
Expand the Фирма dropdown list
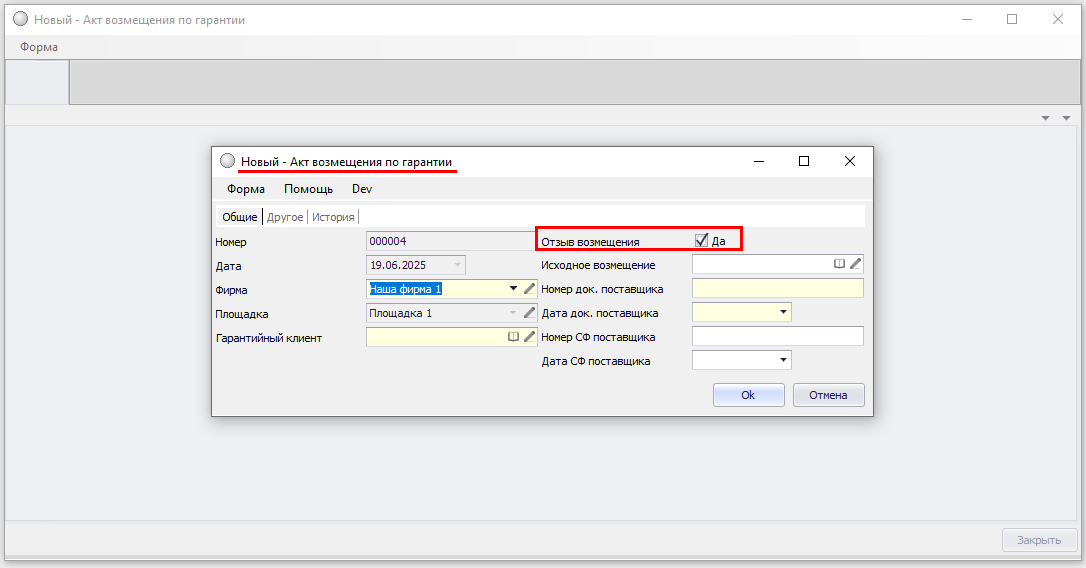pyautogui.click(x=514, y=289)
